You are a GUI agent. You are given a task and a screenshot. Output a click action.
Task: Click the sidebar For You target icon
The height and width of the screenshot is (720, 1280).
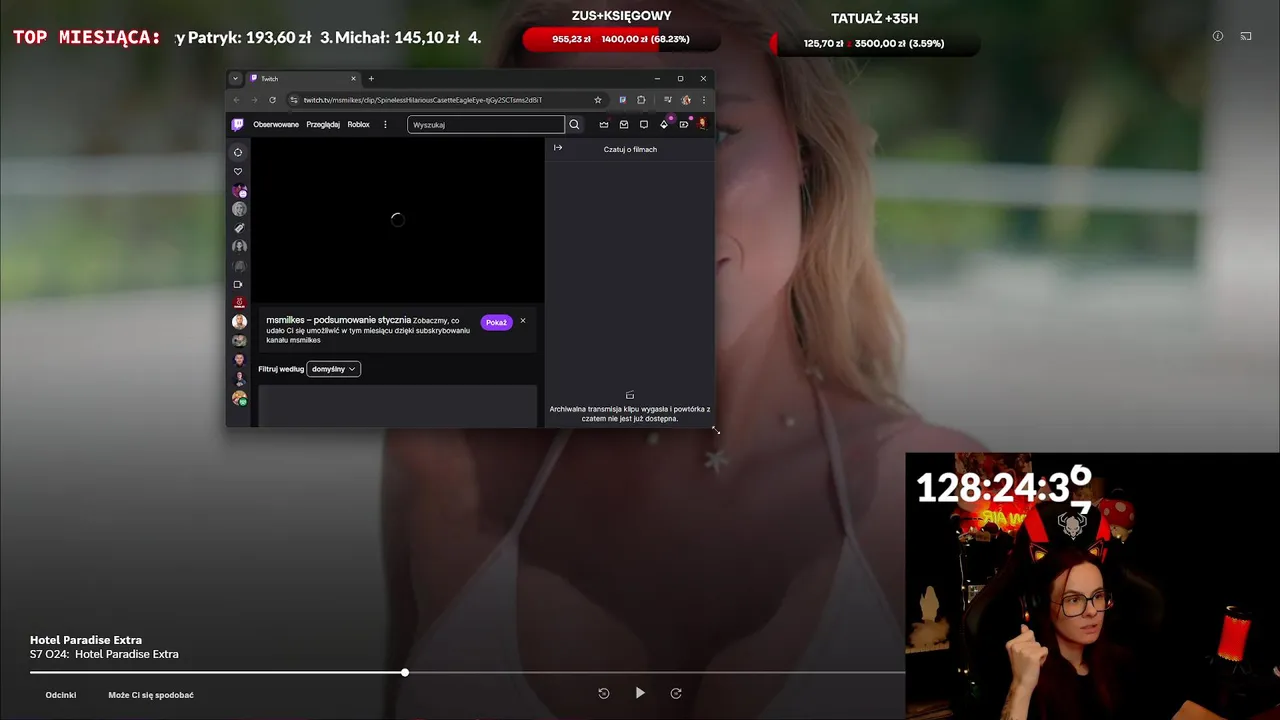click(x=238, y=152)
